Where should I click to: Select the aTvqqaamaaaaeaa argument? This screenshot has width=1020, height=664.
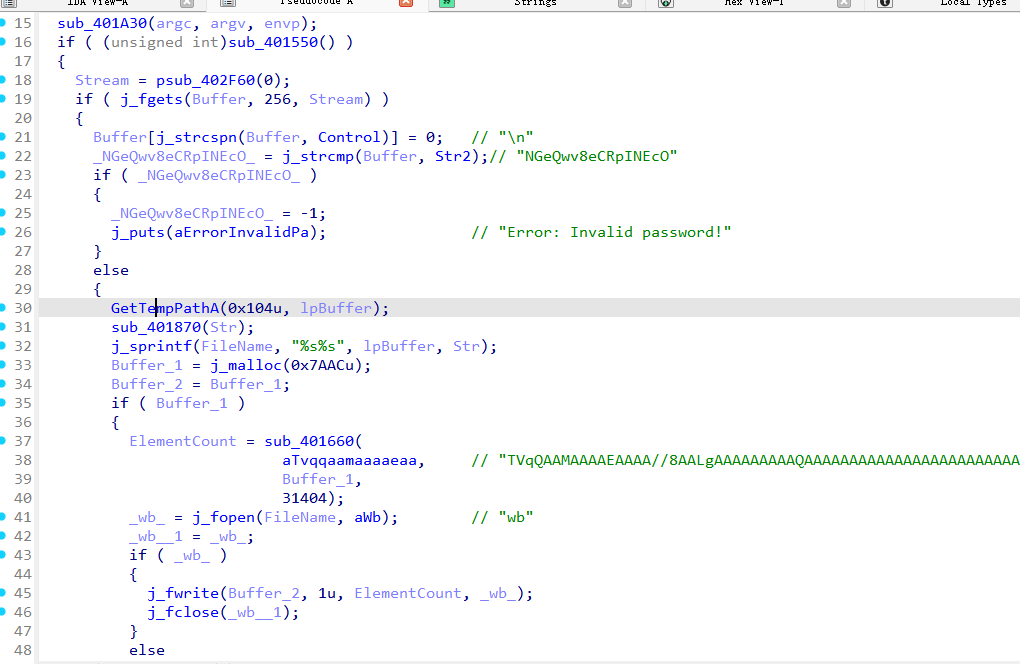pos(349,460)
